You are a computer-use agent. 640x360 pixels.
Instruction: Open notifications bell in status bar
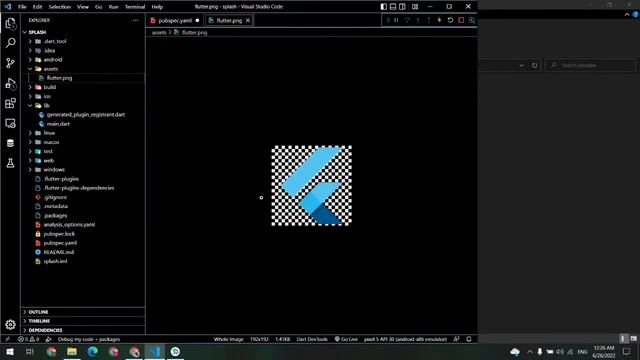[x=469, y=339]
